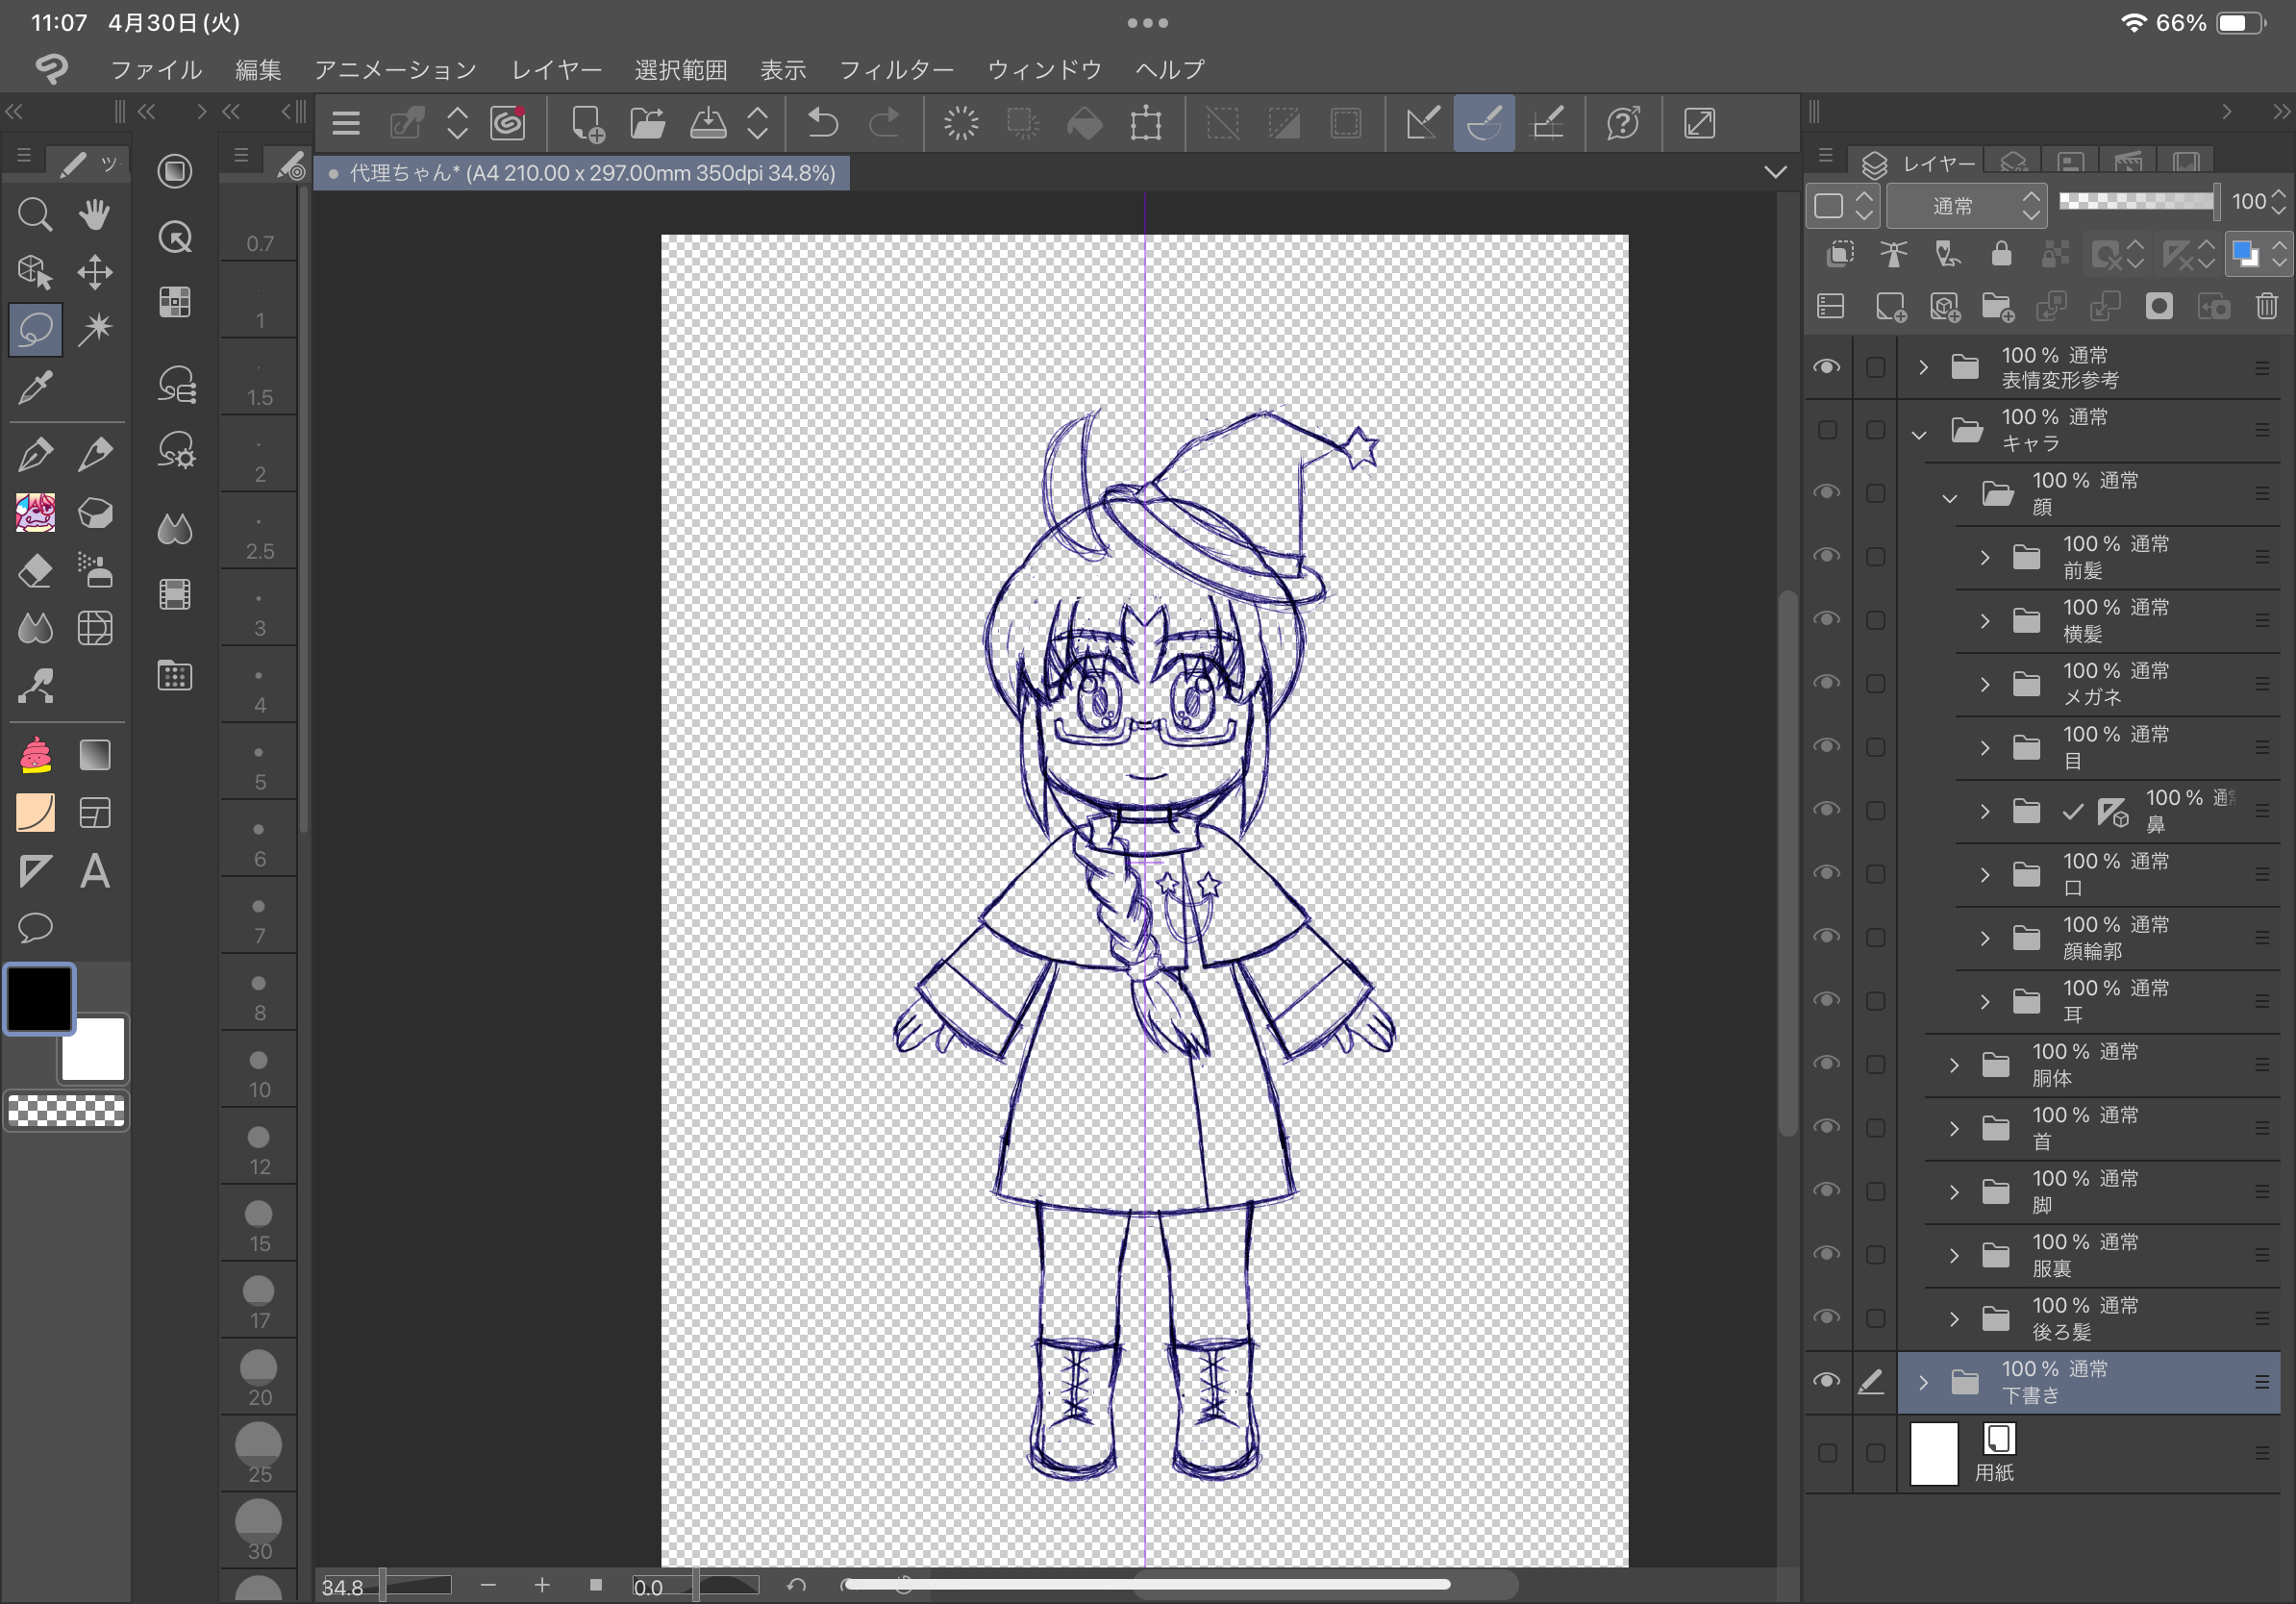The image size is (2296, 1604).
Task: Select the Eraser tool
Action: (35, 571)
